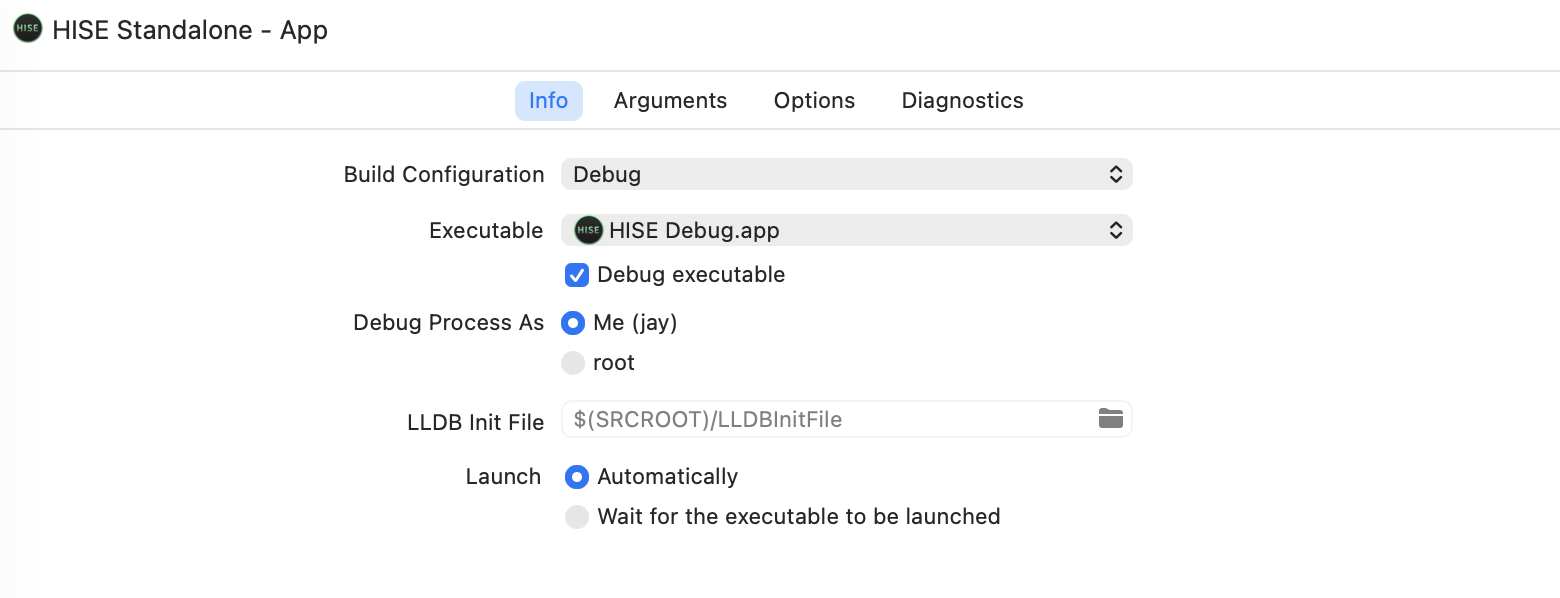Viewport: 1560px width, 598px height.
Task: Switch to the Options tab
Action: click(x=813, y=100)
